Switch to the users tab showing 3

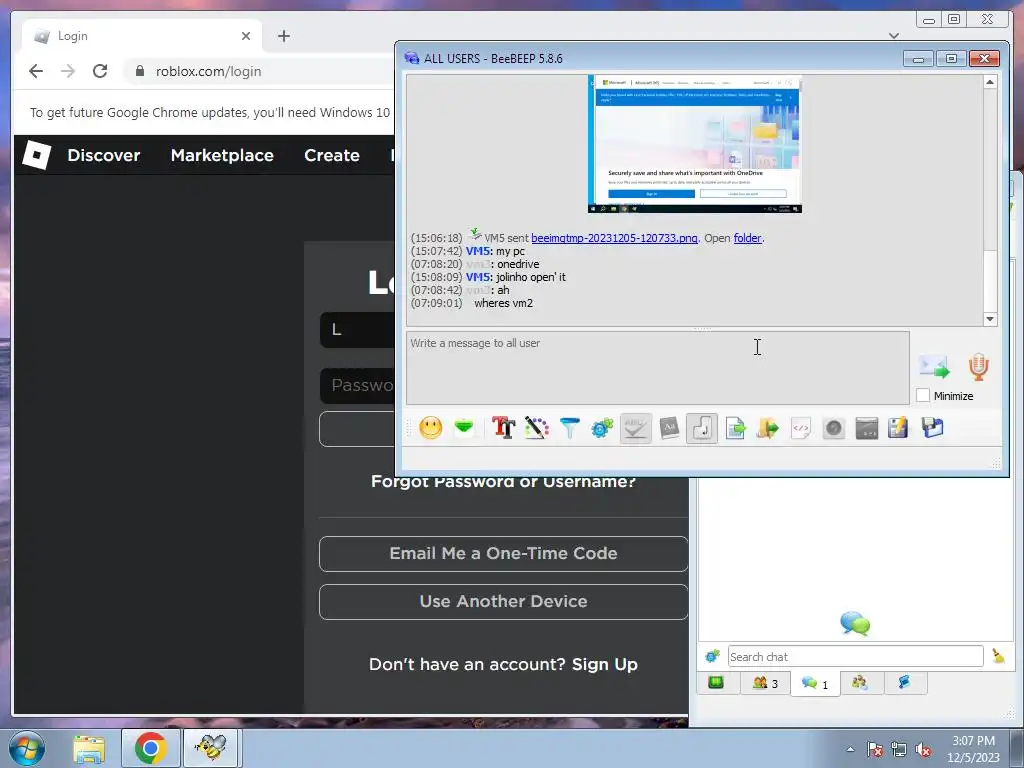(765, 683)
